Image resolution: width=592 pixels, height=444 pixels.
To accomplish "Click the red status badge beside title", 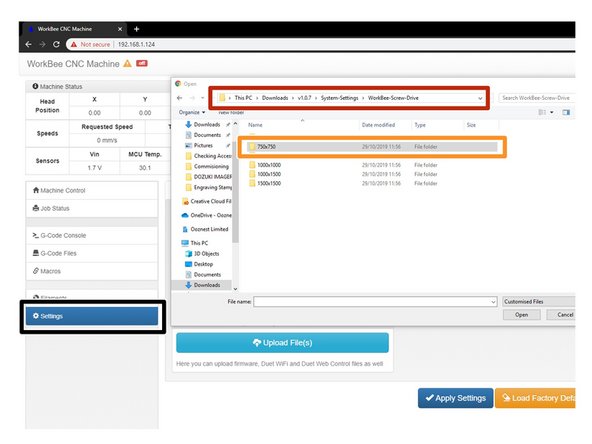I will click(142, 63).
